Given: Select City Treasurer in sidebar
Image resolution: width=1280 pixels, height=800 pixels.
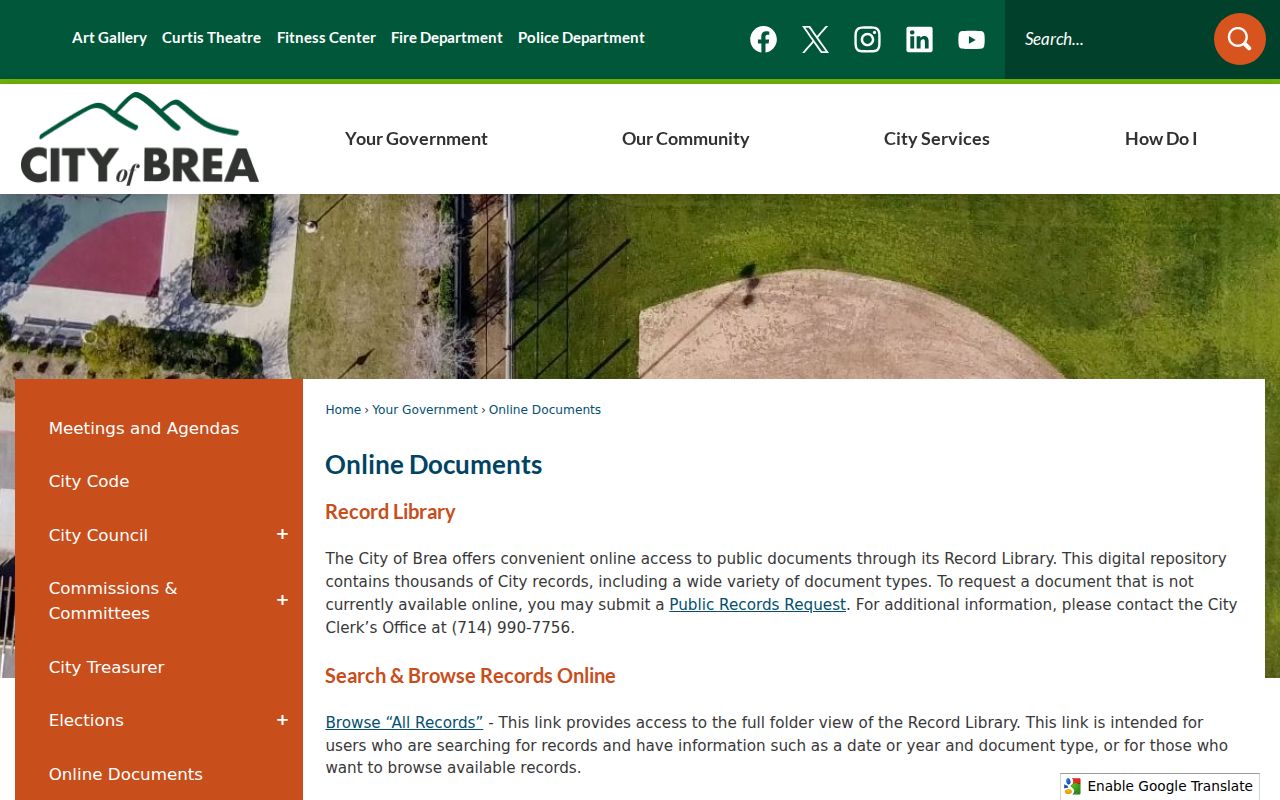Looking at the screenshot, I should tap(106, 667).
